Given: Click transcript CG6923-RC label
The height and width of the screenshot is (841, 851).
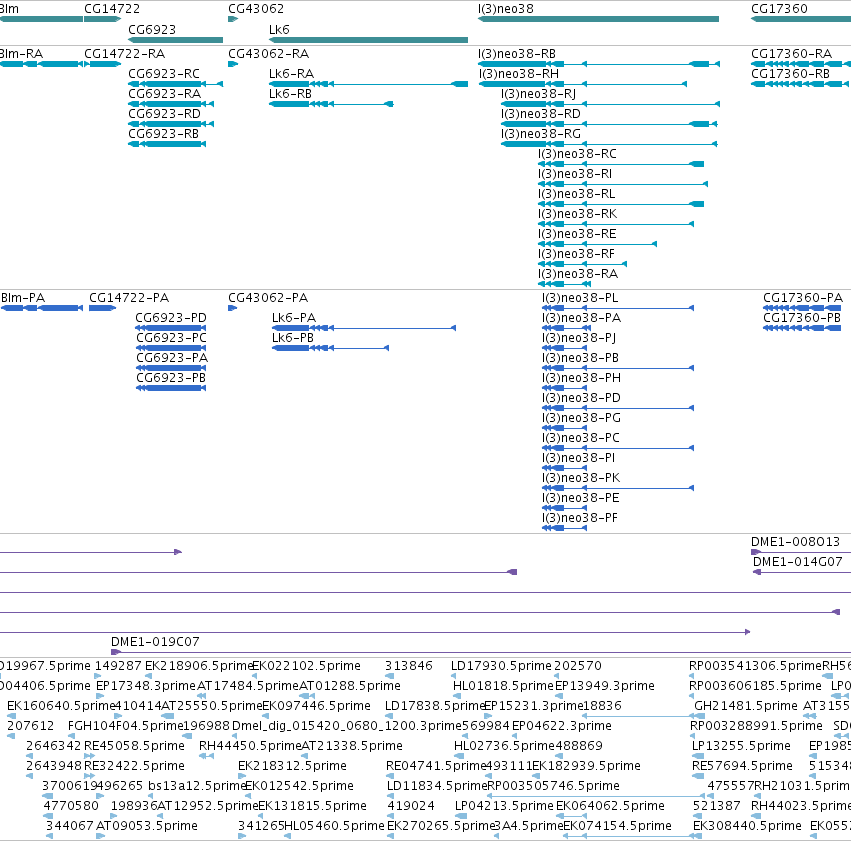Looking at the screenshot, I should (164, 74).
